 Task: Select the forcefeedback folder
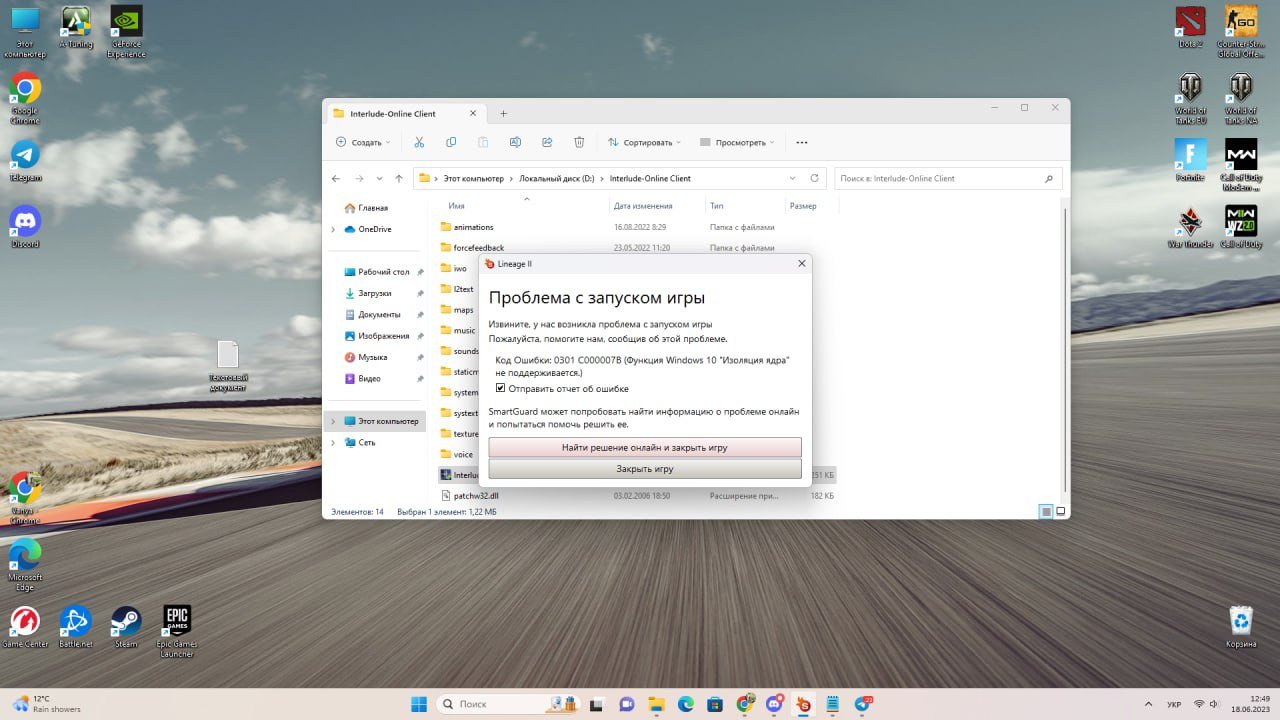pos(479,248)
